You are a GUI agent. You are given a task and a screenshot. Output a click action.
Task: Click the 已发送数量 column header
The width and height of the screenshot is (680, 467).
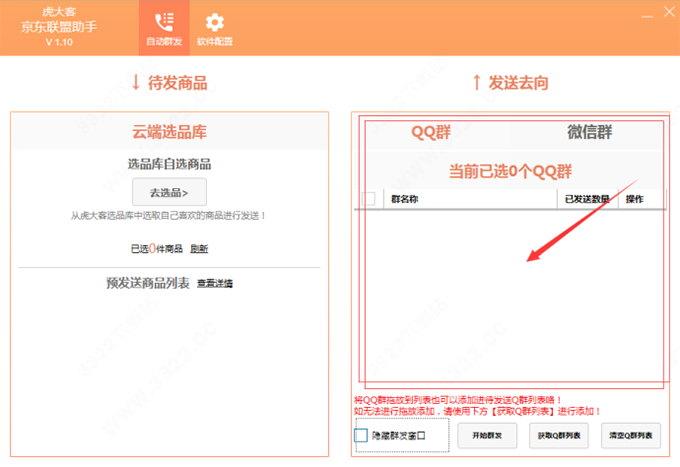587,199
